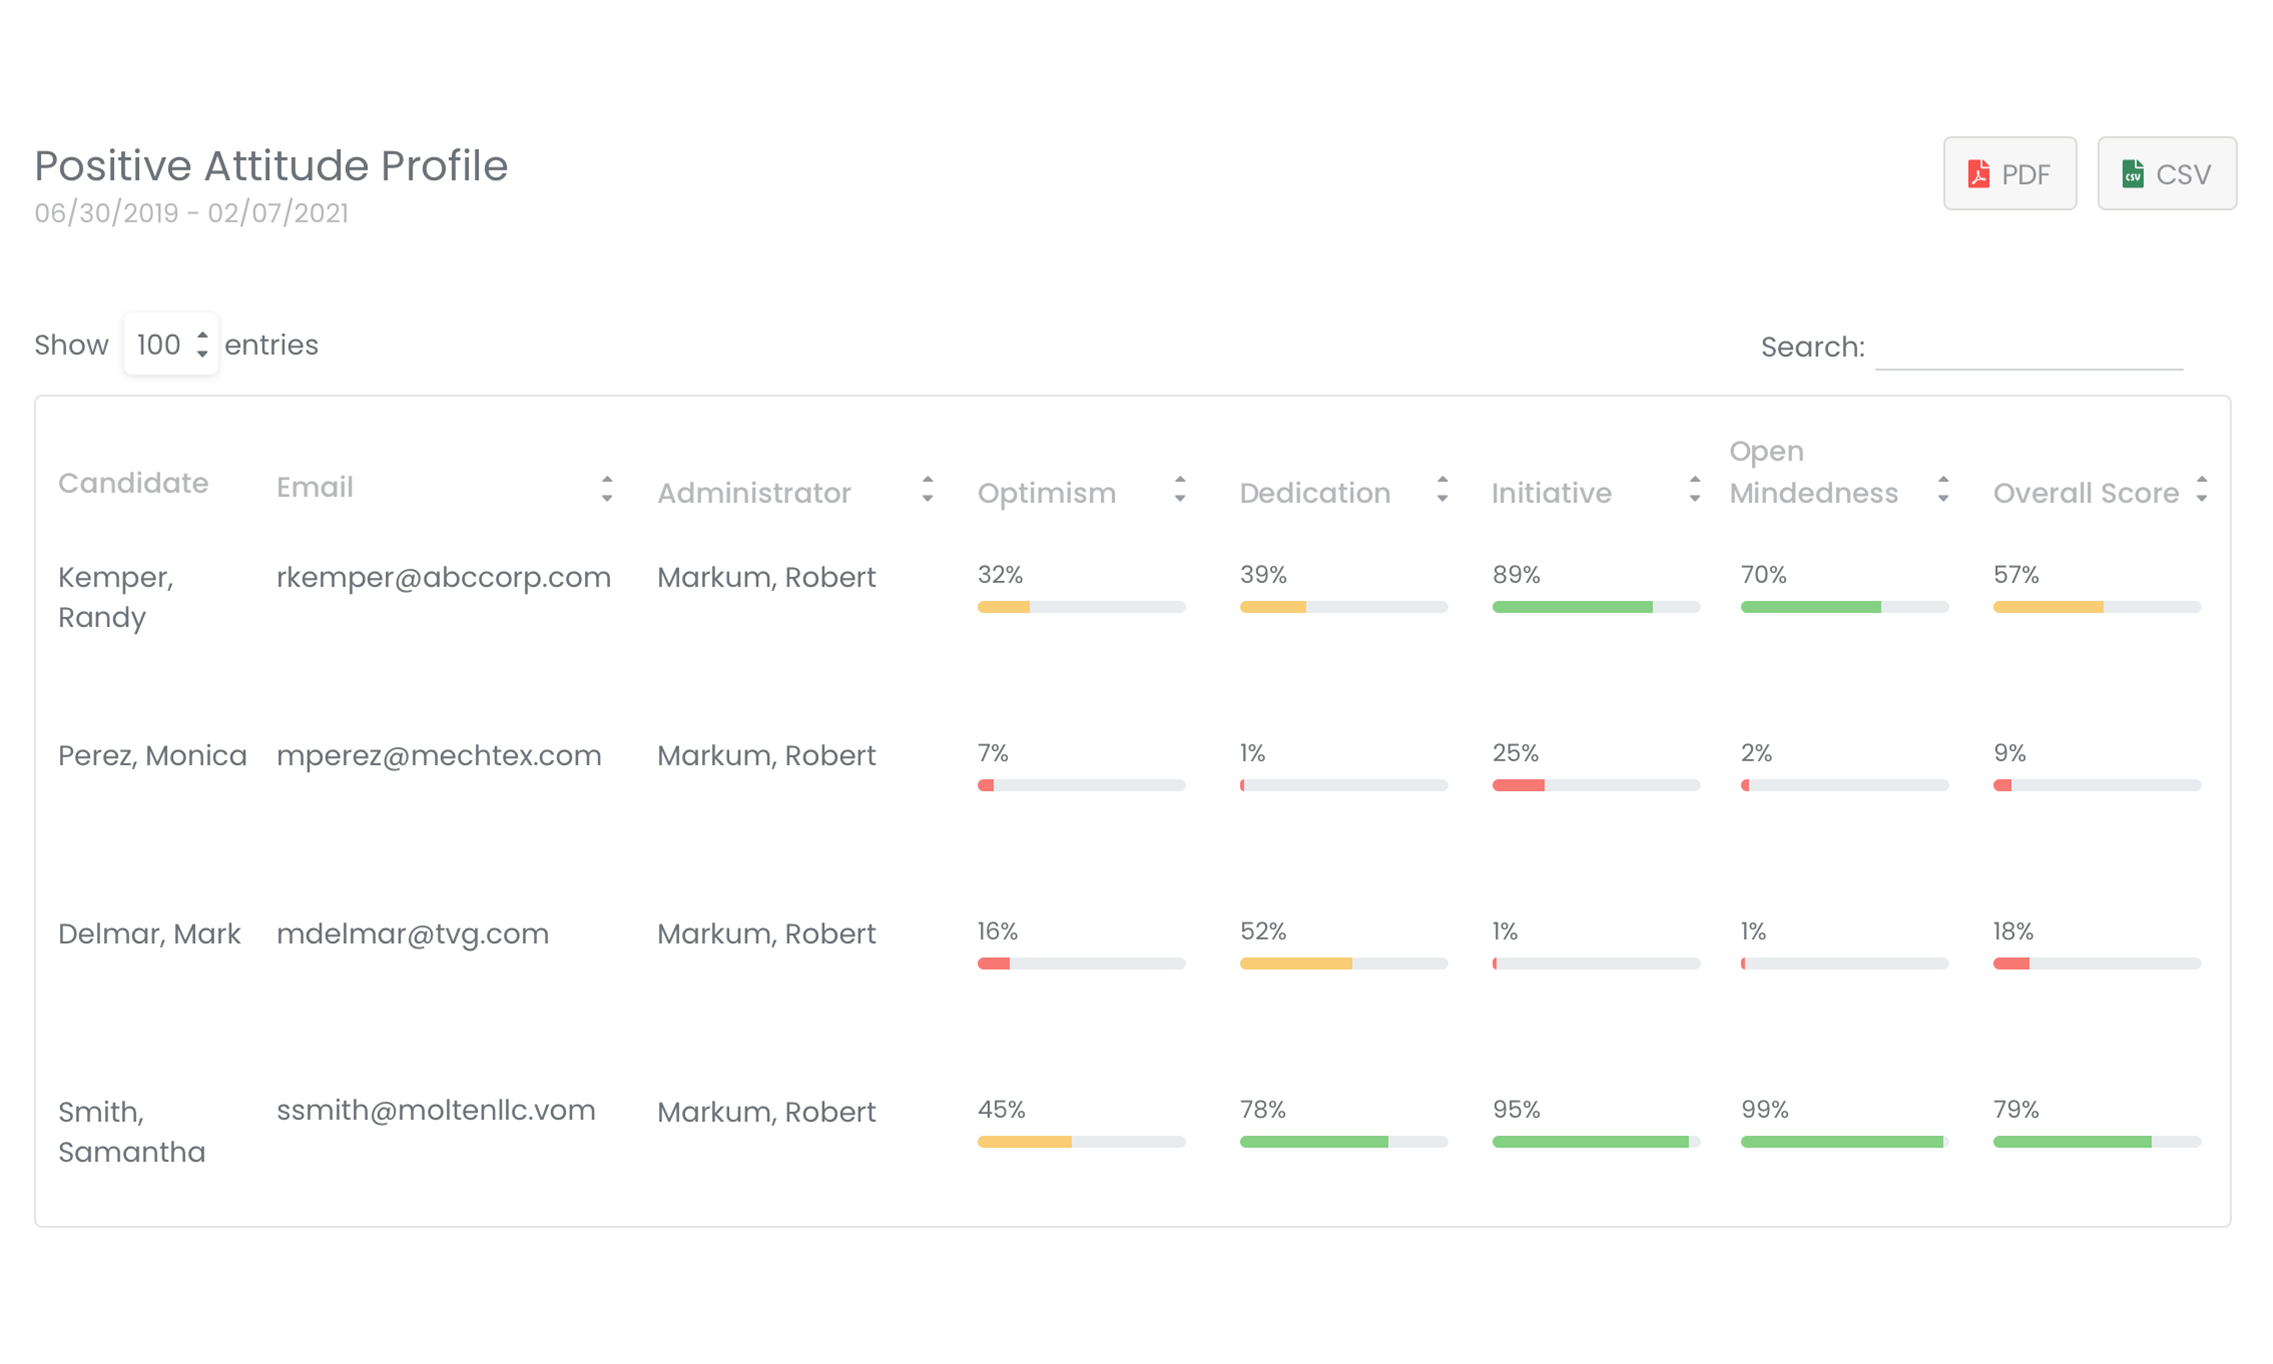Click the Optimism header label
The image size is (2273, 1364).
(1046, 493)
